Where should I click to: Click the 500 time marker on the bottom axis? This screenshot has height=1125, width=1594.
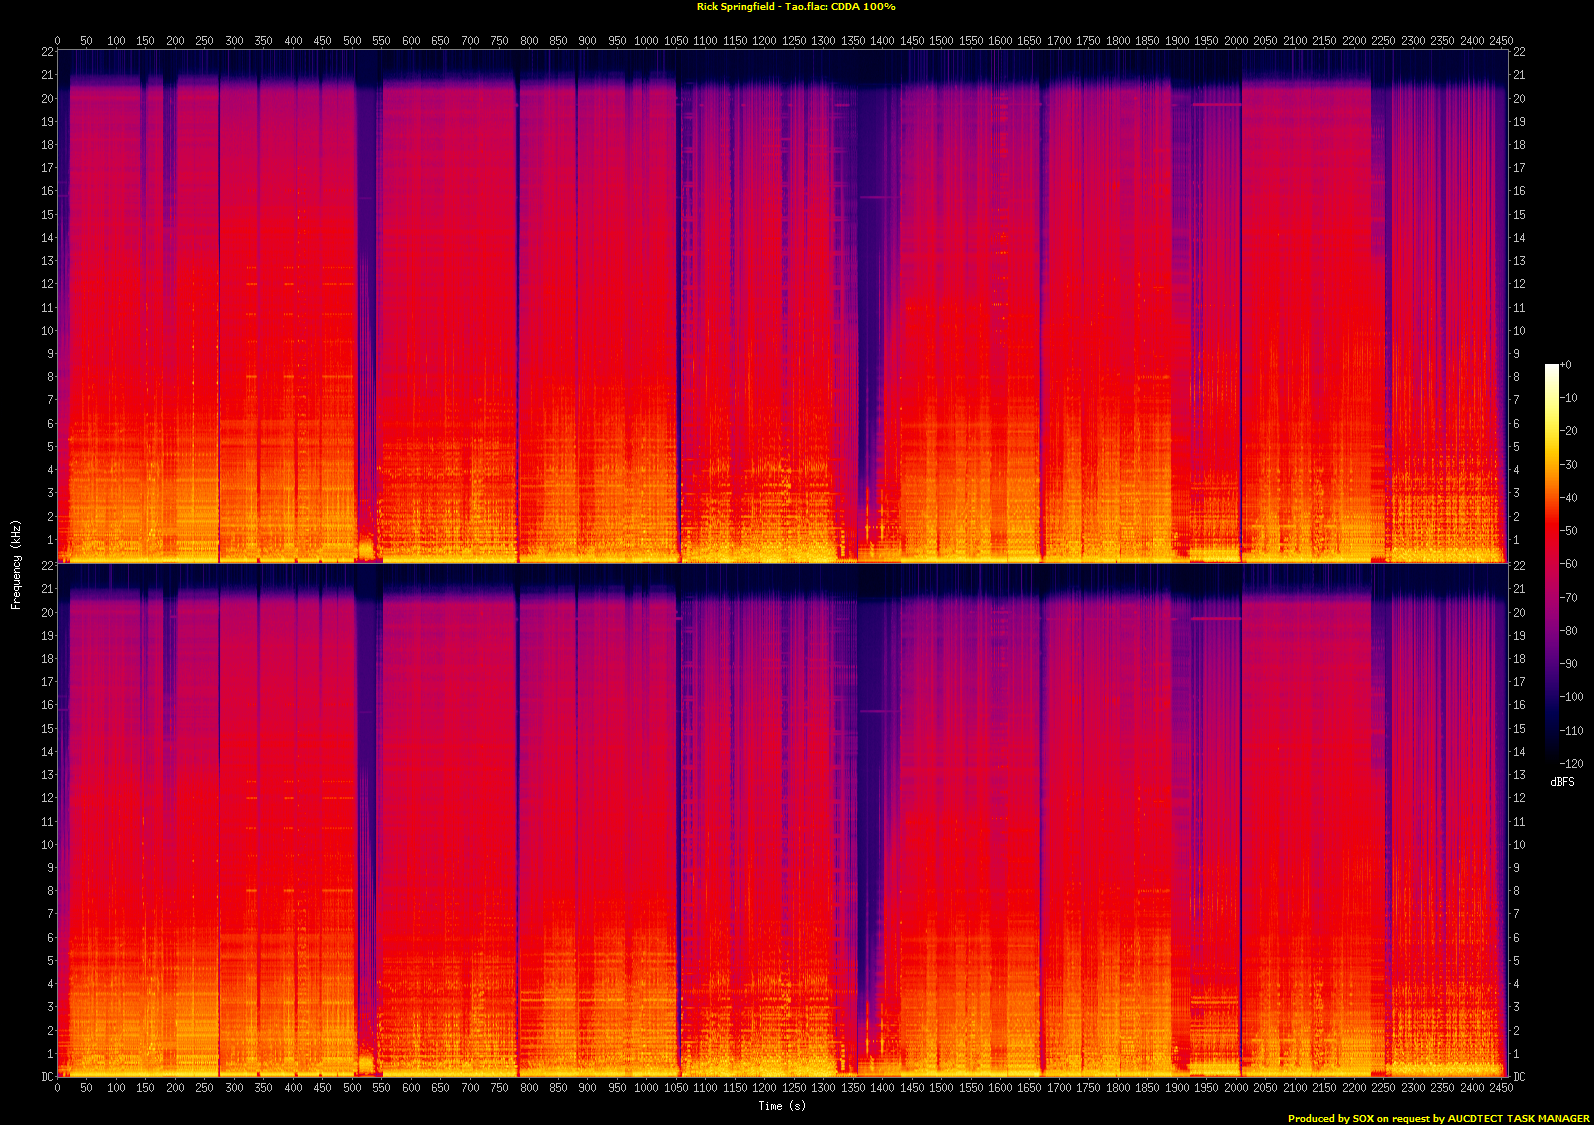click(352, 1087)
